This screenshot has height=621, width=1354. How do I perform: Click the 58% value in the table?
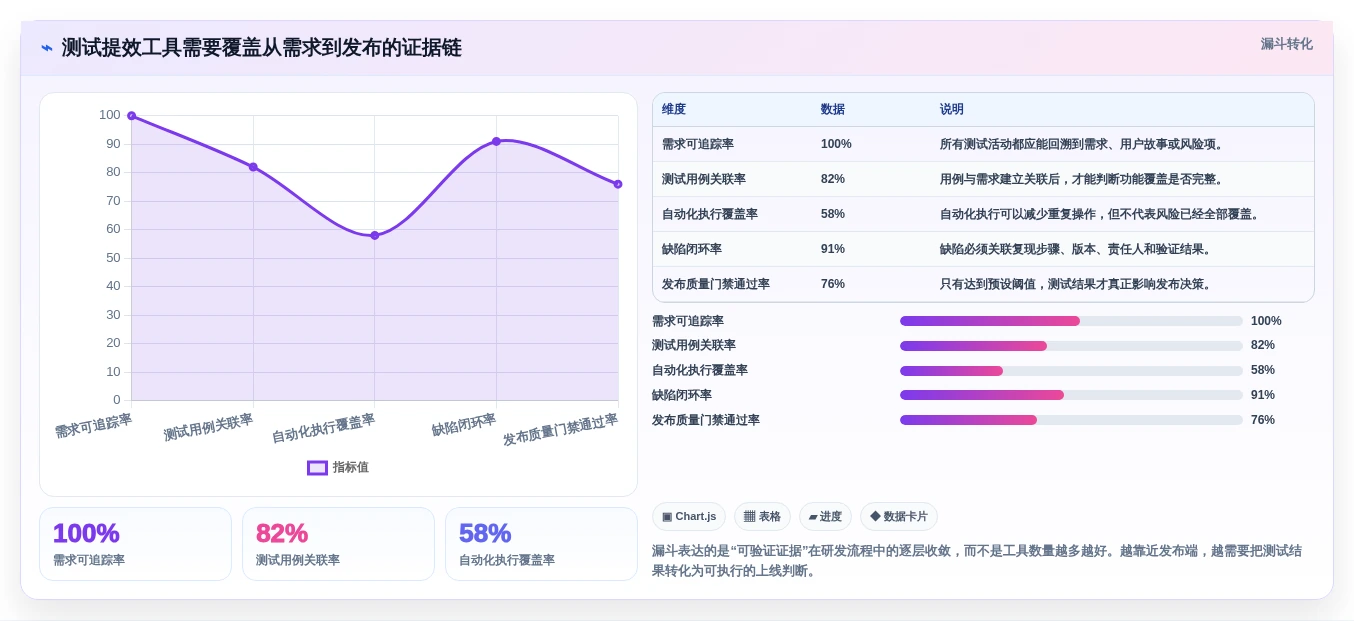[x=833, y=214]
